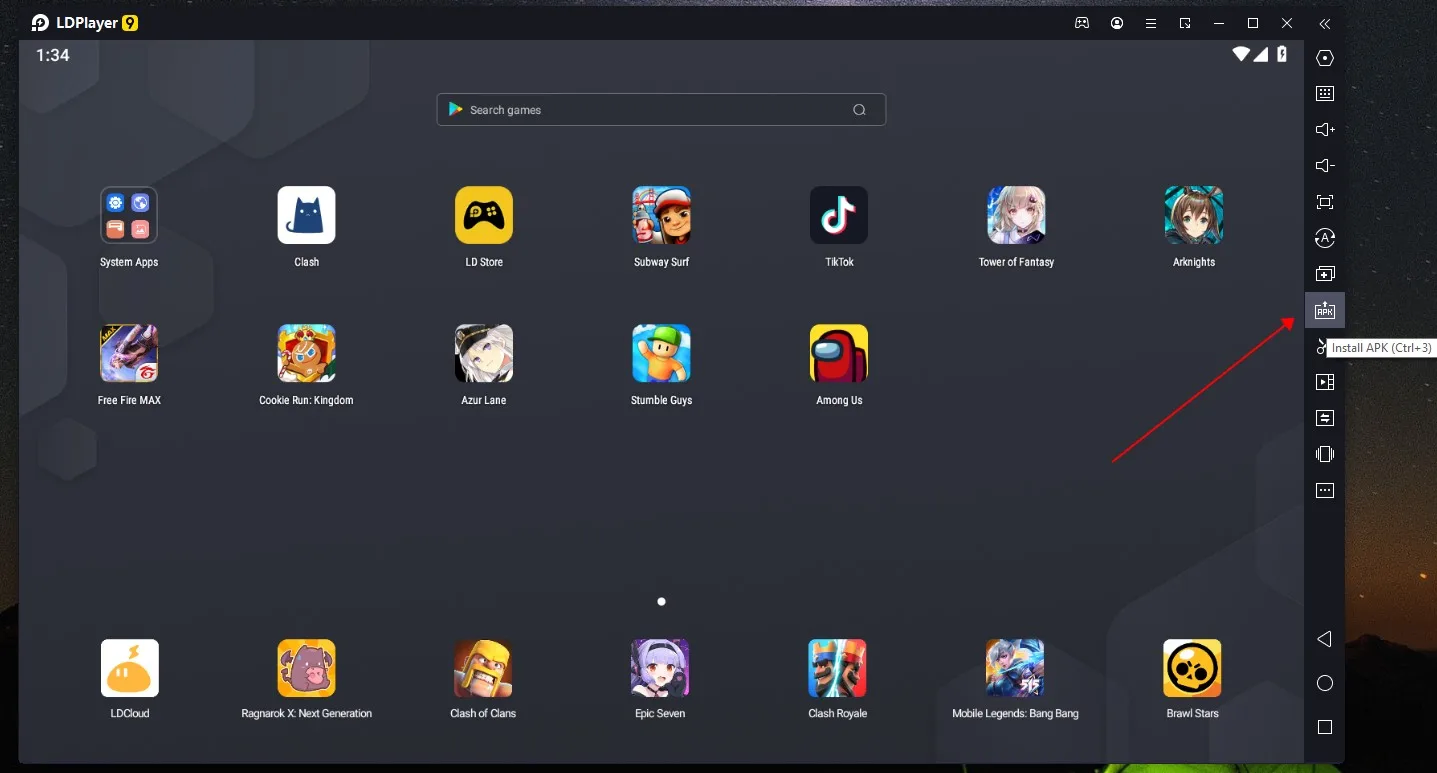The width and height of the screenshot is (1437, 773).
Task: Click the Google Play icon in search bar
Action: (455, 110)
